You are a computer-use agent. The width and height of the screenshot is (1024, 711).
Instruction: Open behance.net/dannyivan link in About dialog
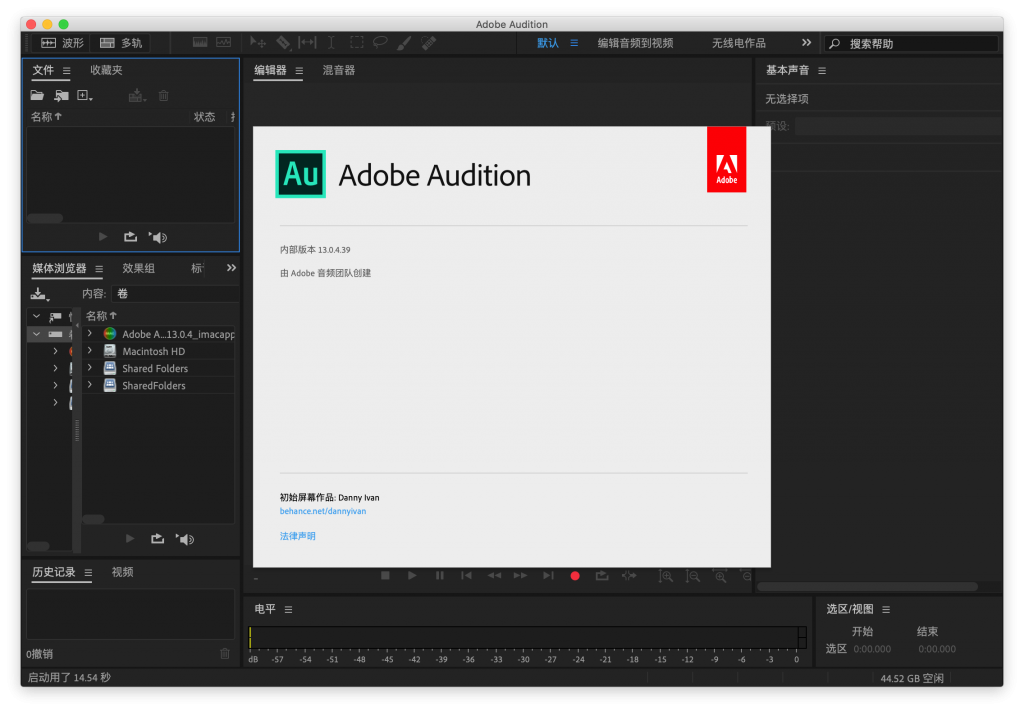[x=323, y=511]
